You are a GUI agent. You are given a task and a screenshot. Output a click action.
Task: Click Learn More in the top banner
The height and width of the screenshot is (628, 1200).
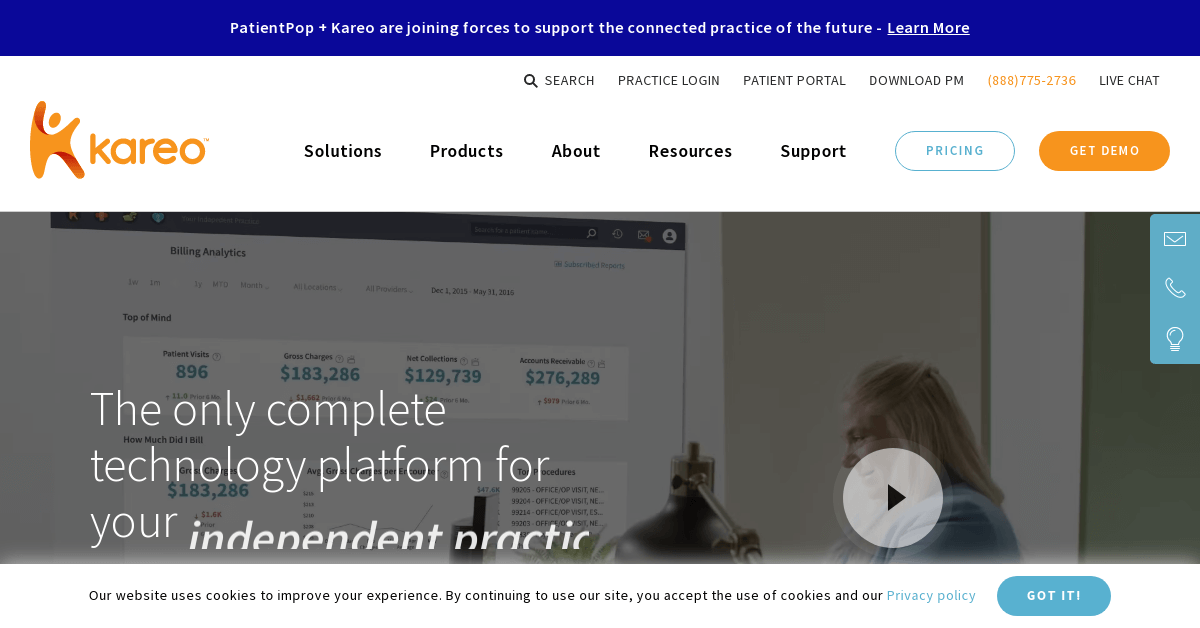pyautogui.click(x=928, y=28)
